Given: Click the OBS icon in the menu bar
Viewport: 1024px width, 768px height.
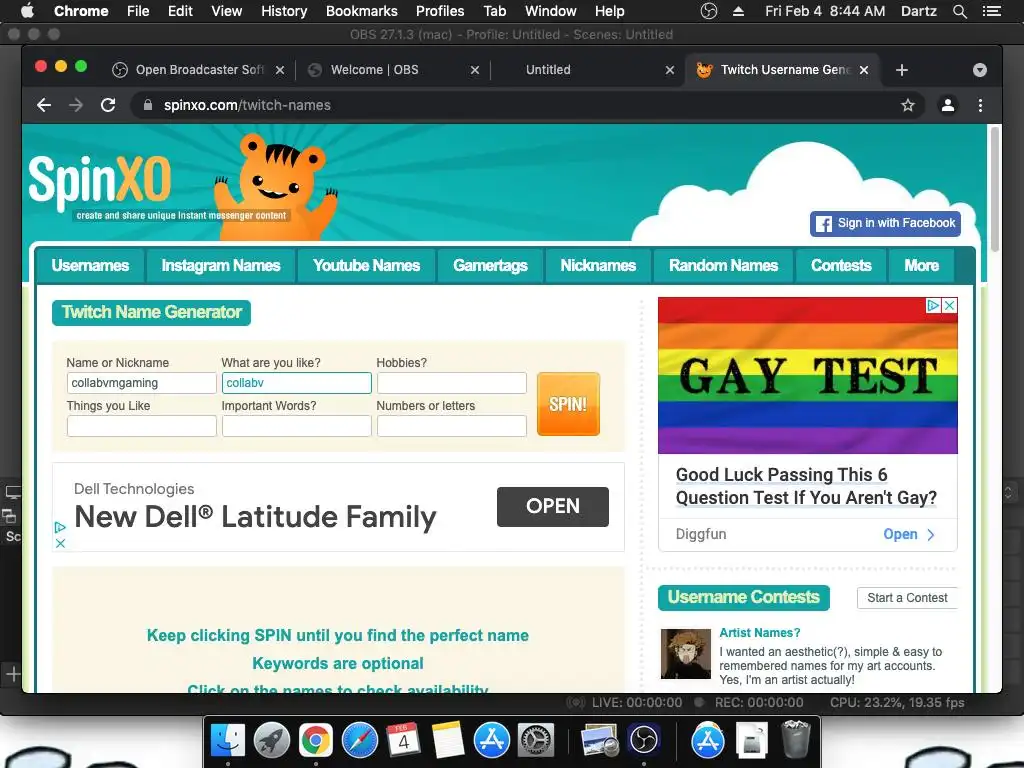Looking at the screenshot, I should [709, 11].
